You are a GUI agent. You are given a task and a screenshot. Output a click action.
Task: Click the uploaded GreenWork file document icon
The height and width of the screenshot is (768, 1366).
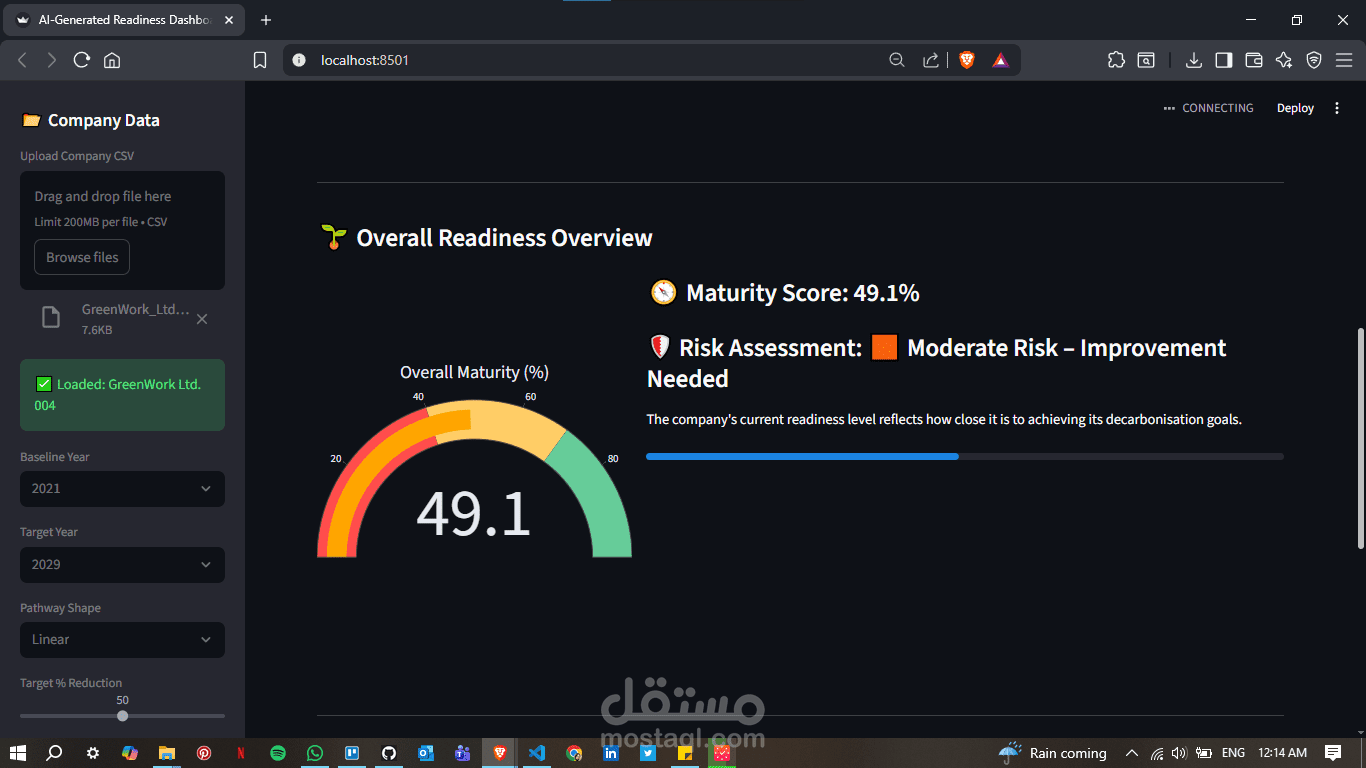coord(50,318)
